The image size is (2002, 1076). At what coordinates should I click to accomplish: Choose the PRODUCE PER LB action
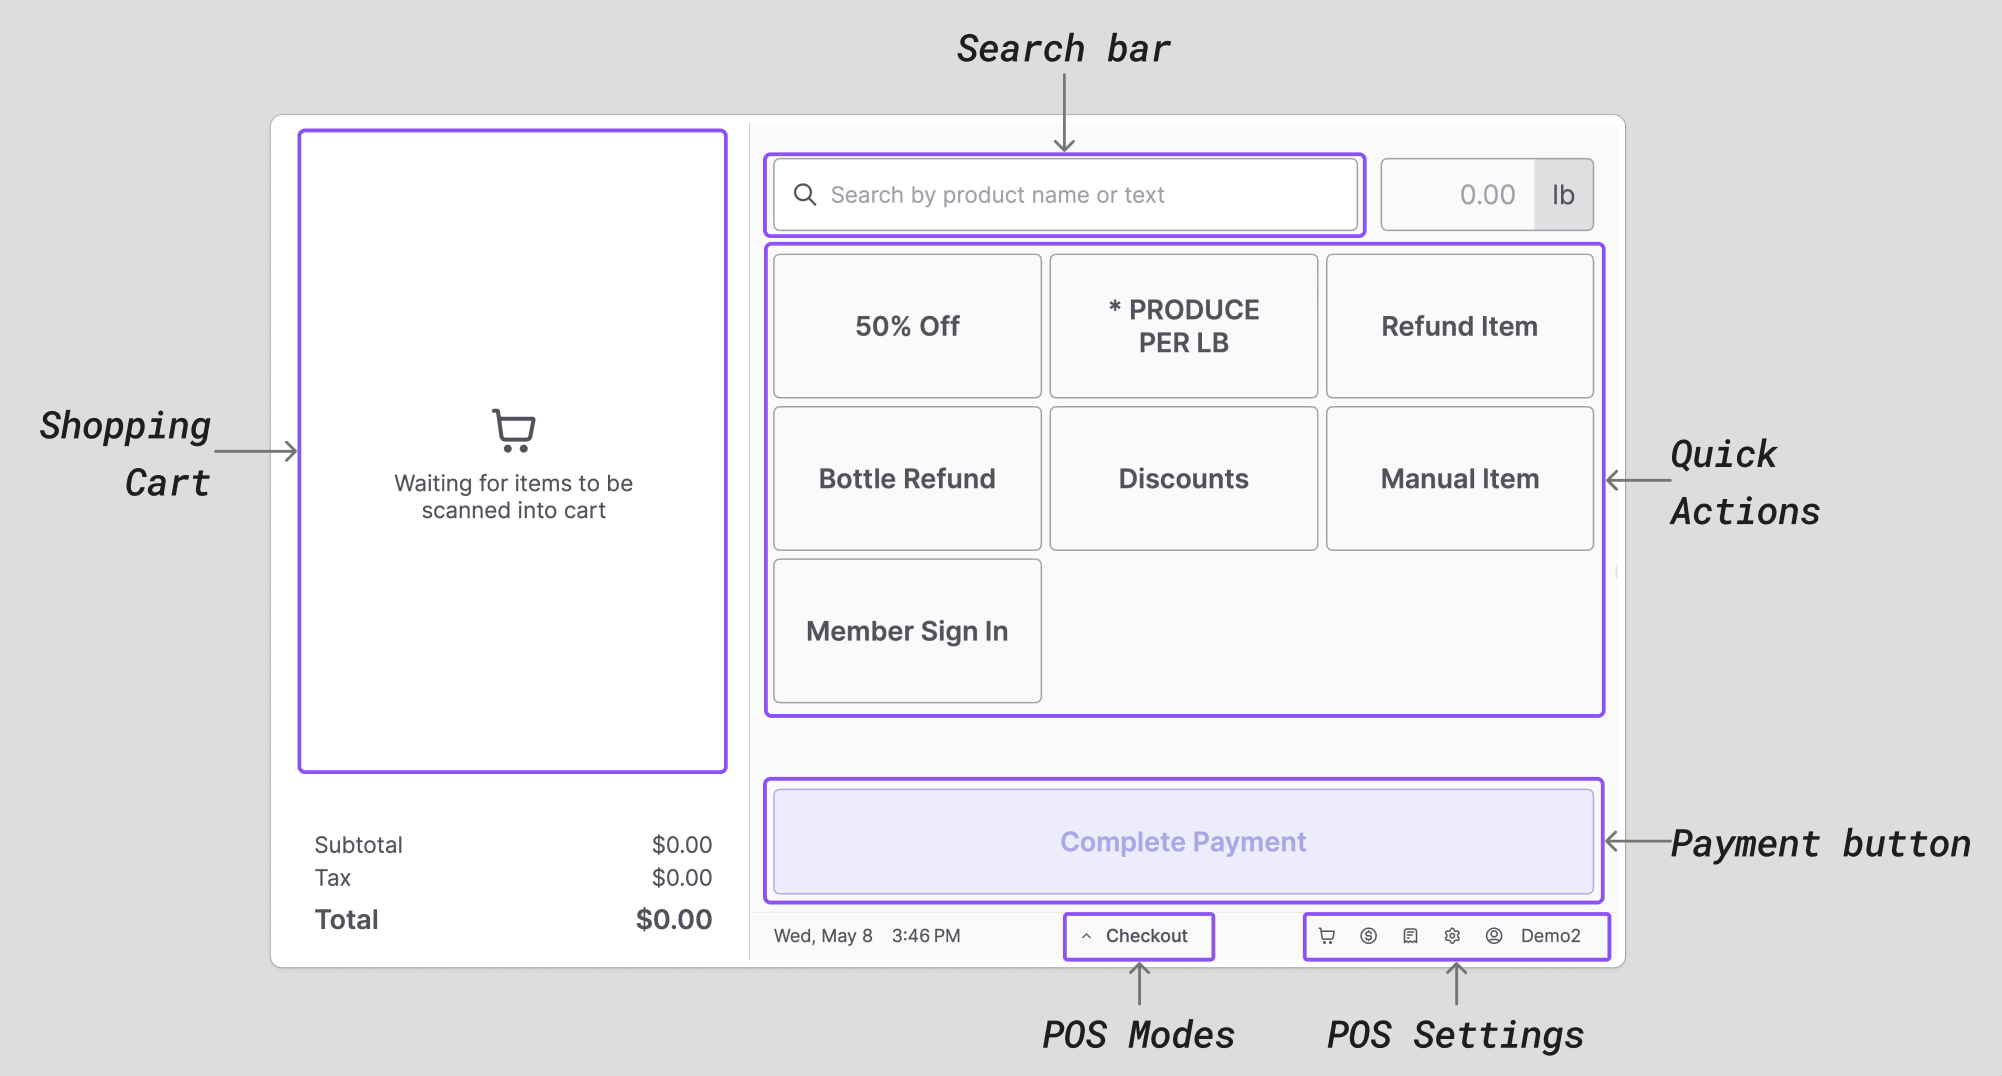[x=1184, y=326]
